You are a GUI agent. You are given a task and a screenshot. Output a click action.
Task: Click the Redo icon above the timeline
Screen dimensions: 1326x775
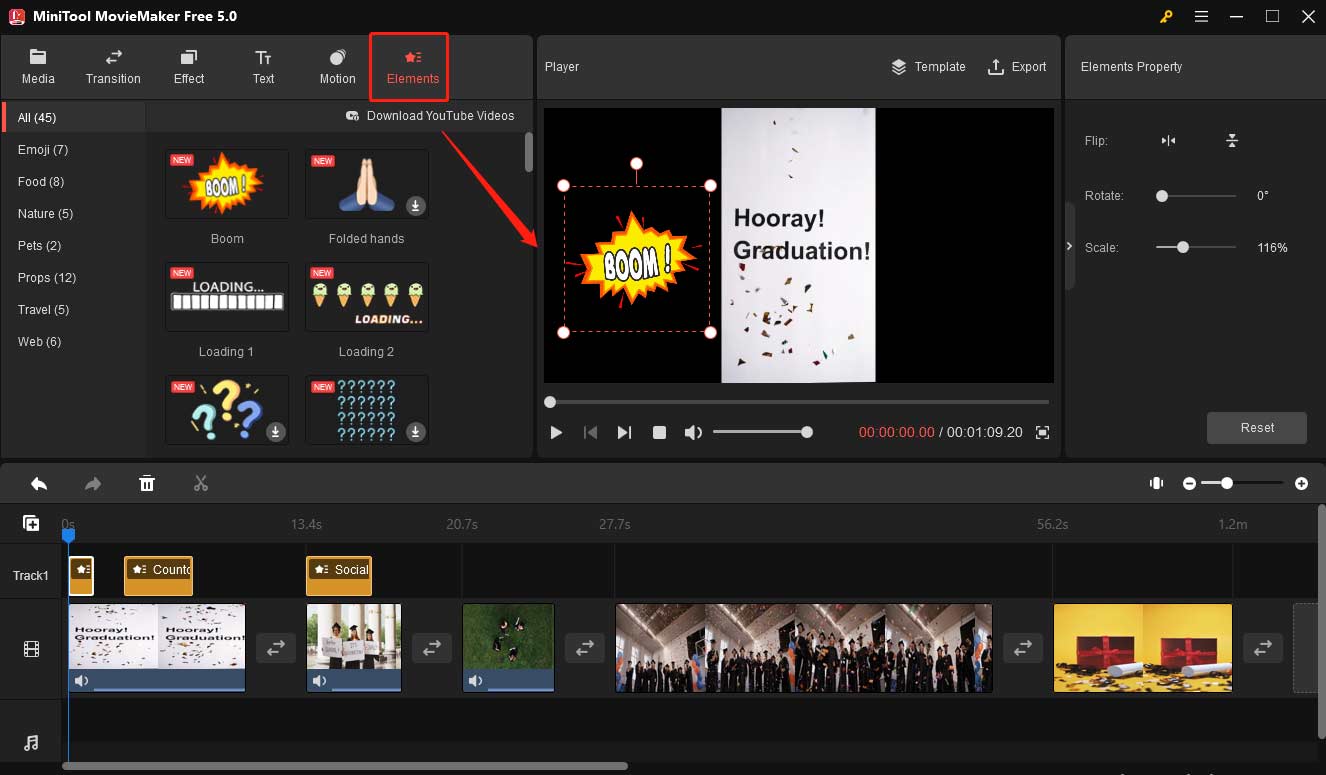click(x=93, y=483)
